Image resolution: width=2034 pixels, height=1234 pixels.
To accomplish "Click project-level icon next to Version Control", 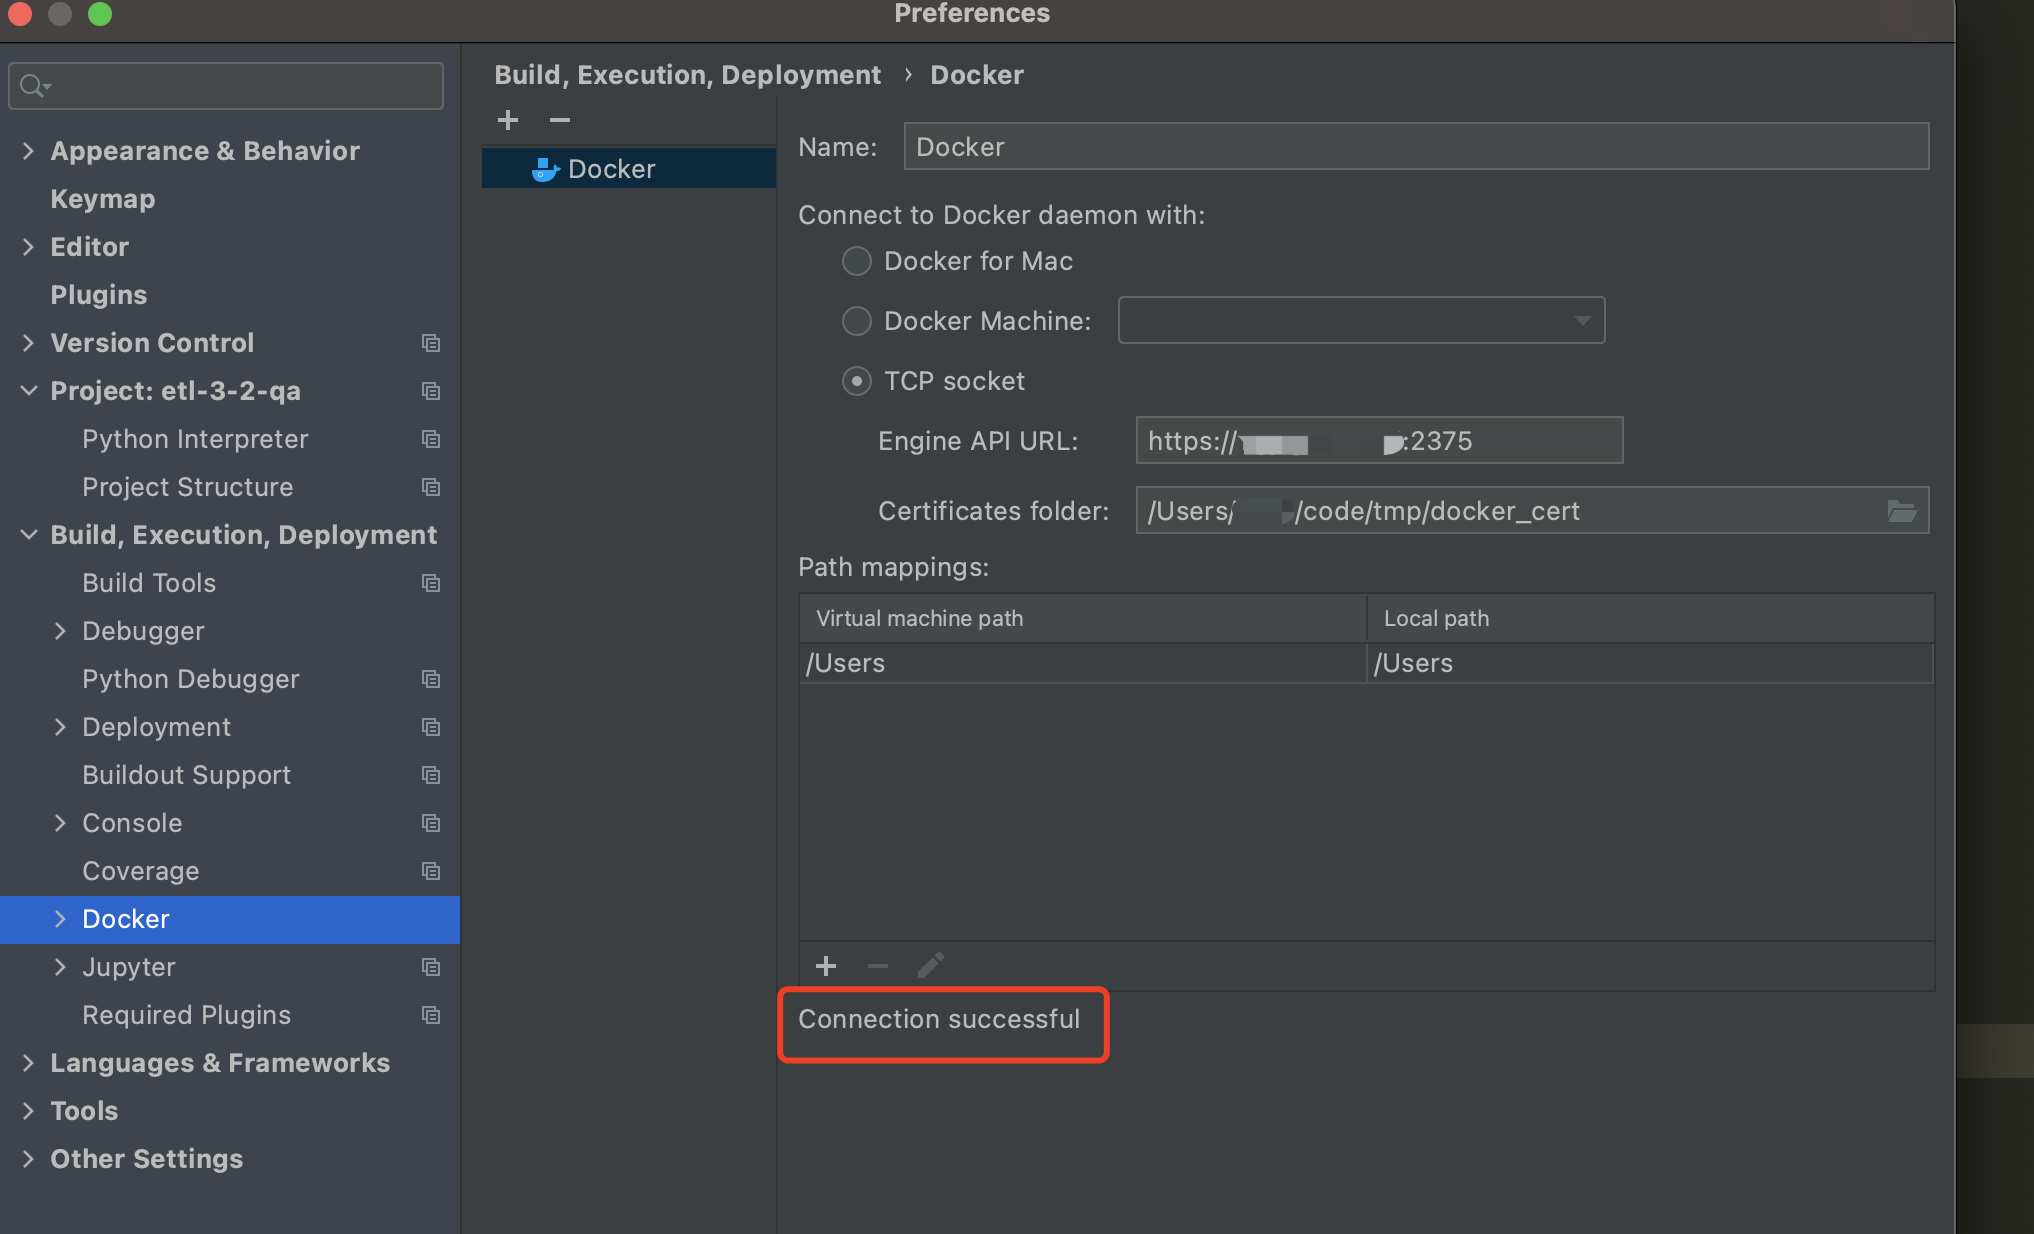I will [x=431, y=343].
